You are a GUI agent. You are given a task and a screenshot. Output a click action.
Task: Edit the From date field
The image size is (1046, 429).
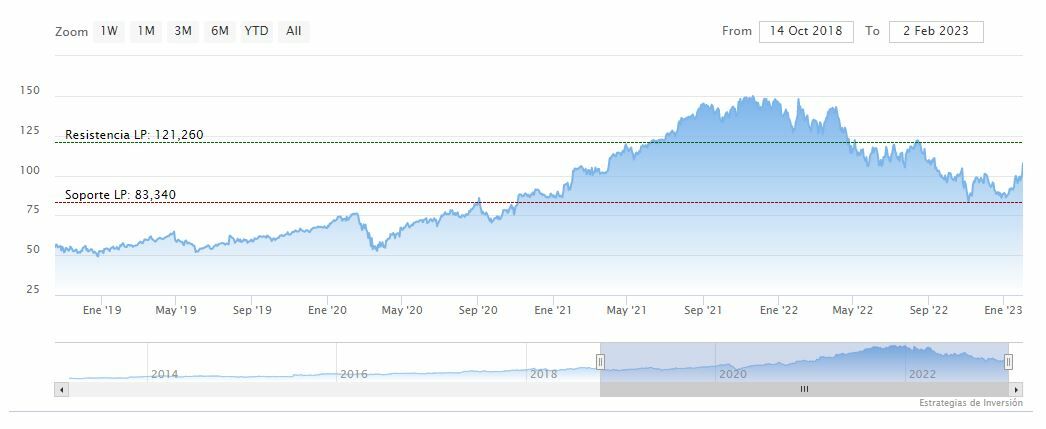pos(806,31)
